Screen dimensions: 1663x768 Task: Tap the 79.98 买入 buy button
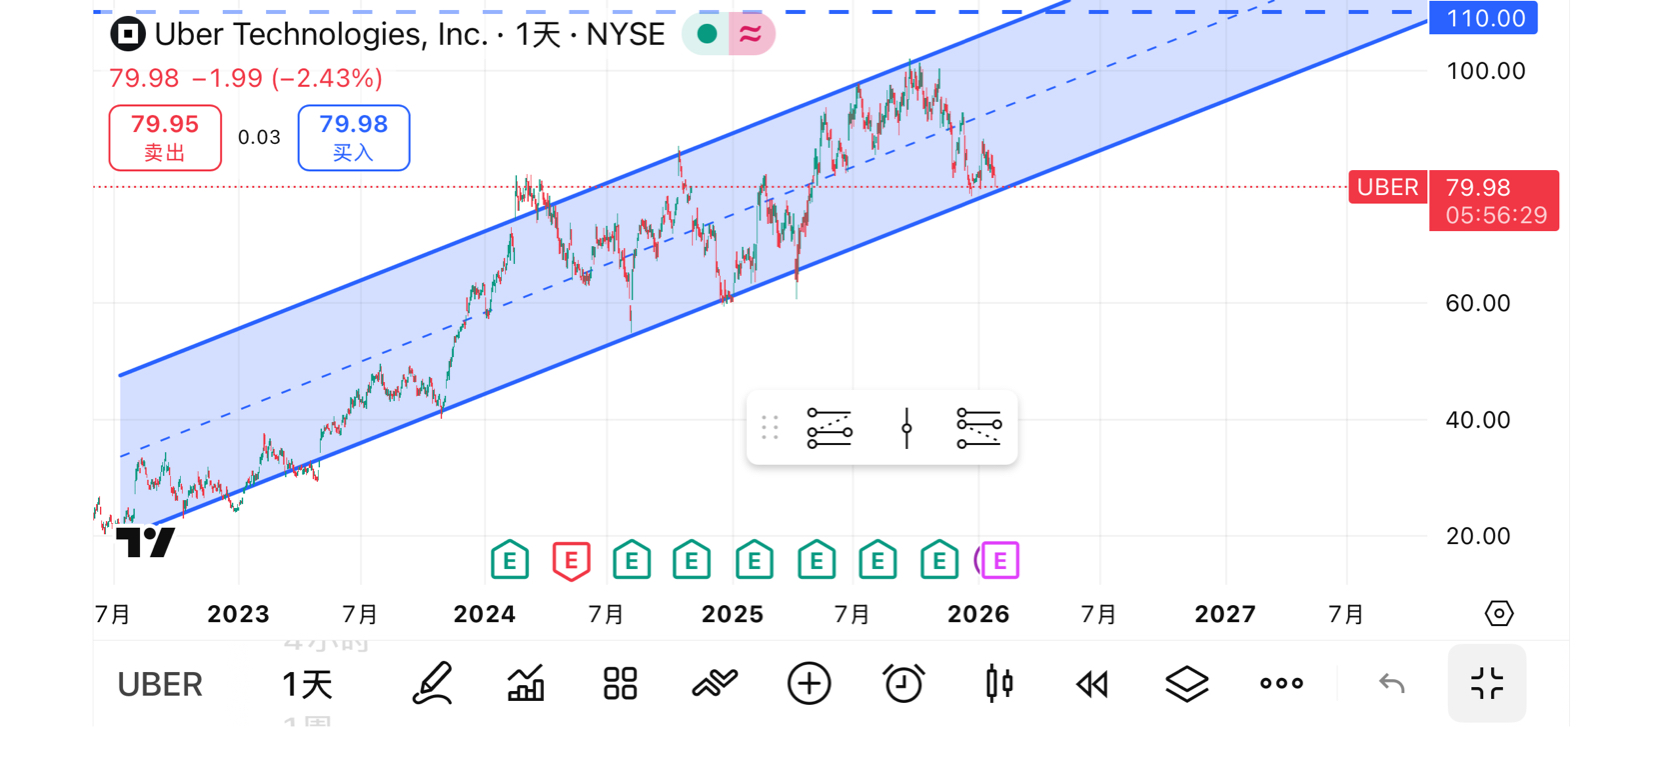353,138
